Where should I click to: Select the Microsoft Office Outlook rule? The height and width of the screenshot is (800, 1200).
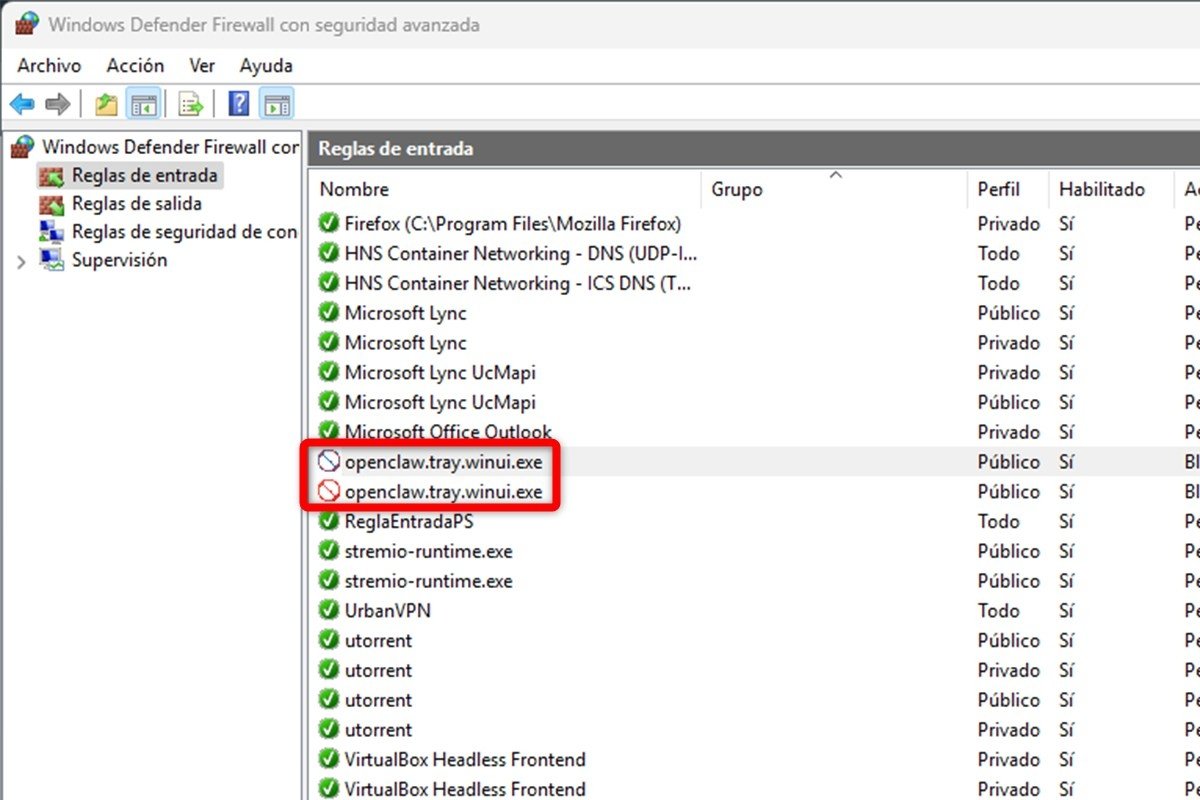point(448,432)
